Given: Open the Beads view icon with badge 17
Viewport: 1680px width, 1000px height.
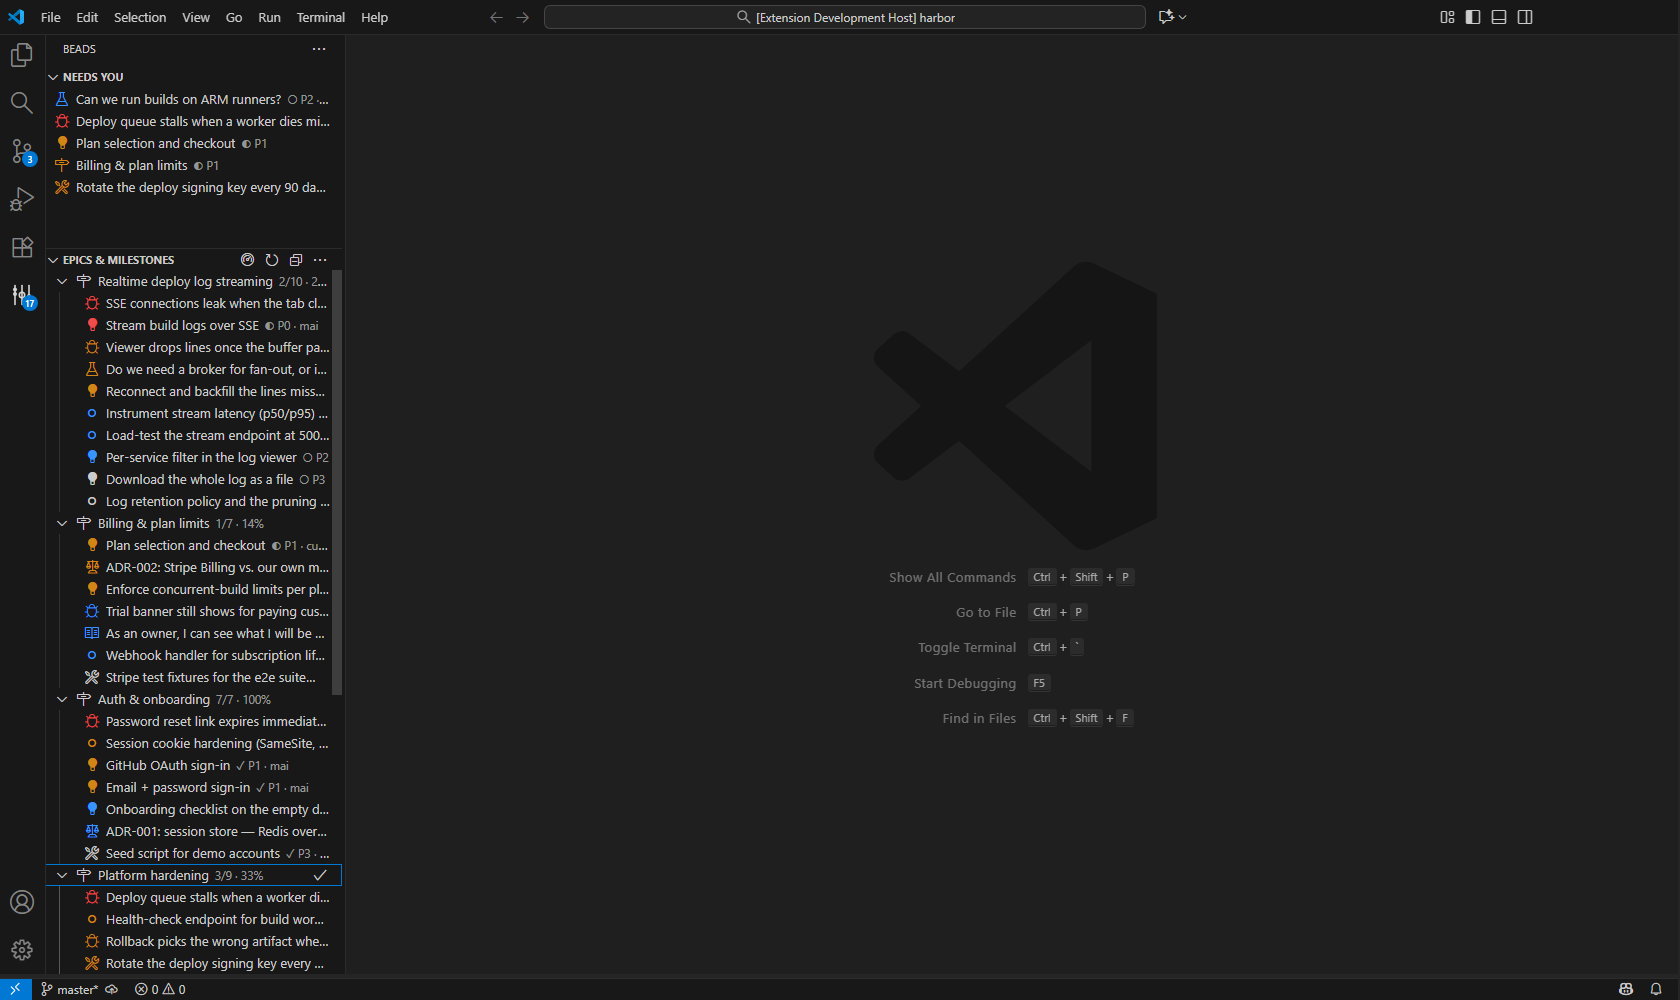Looking at the screenshot, I should coord(22,295).
